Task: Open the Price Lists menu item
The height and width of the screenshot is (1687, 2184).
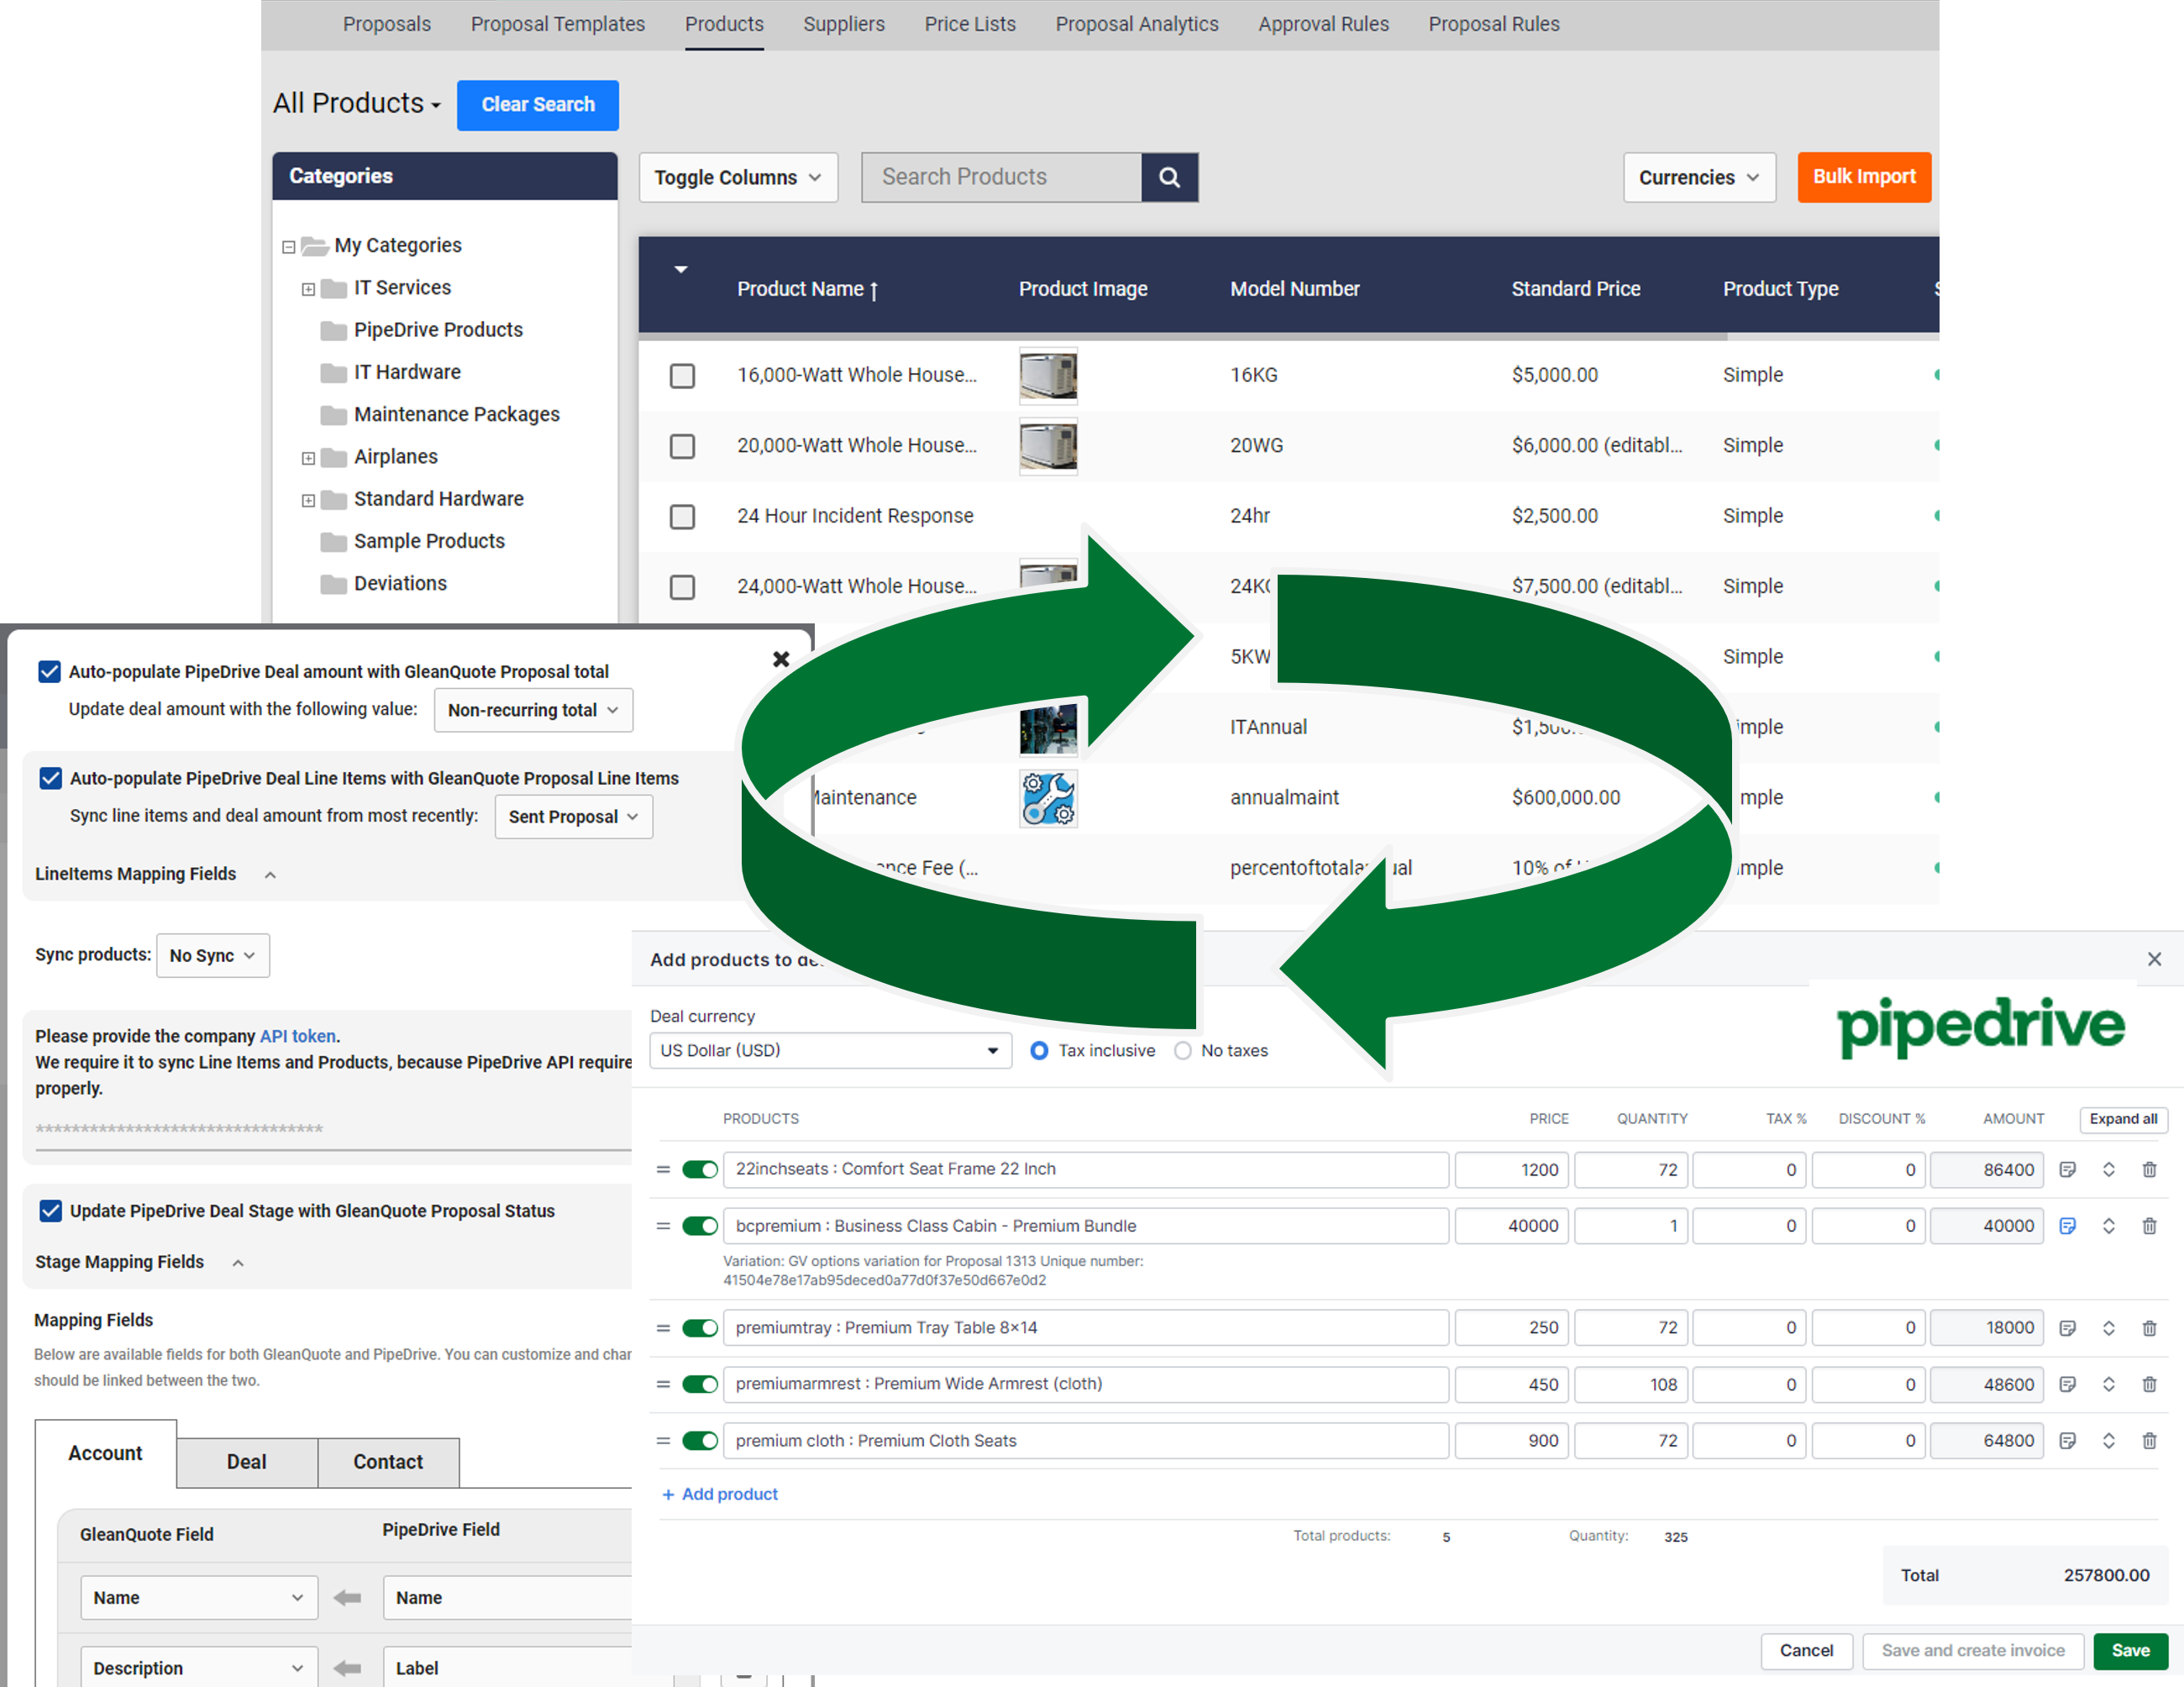Action: [x=969, y=23]
